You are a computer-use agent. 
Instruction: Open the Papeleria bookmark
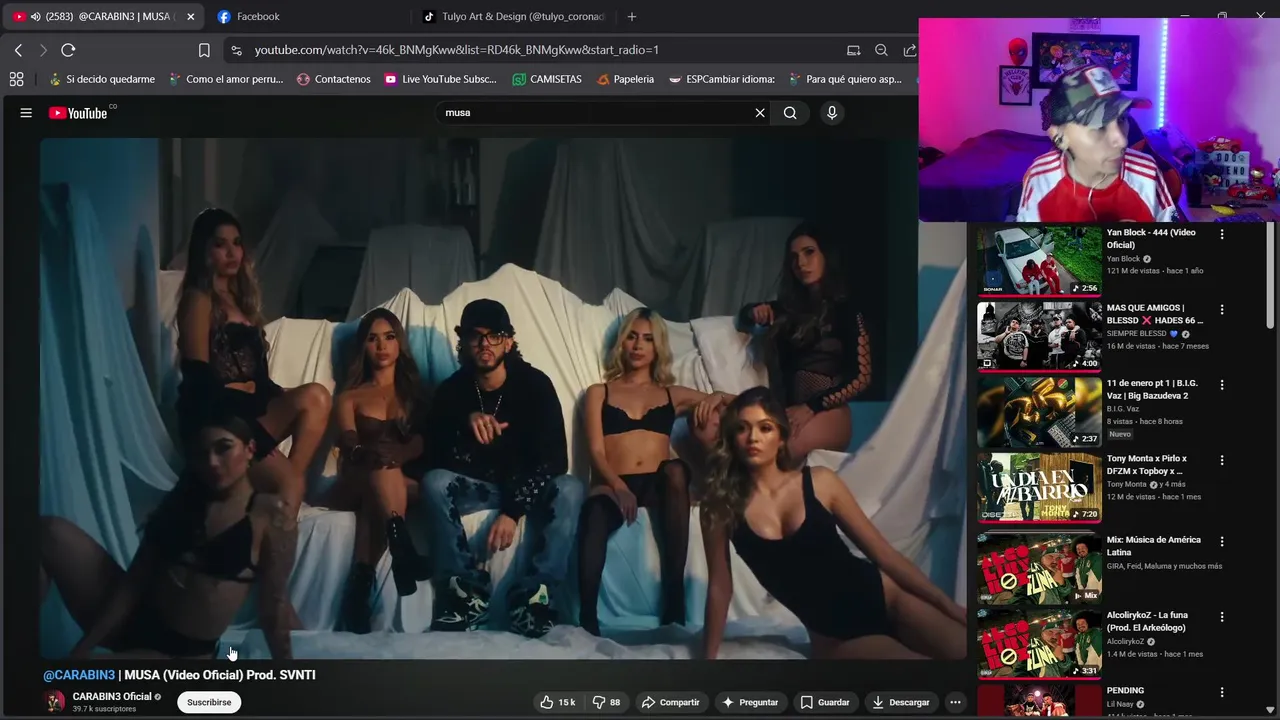coord(625,79)
